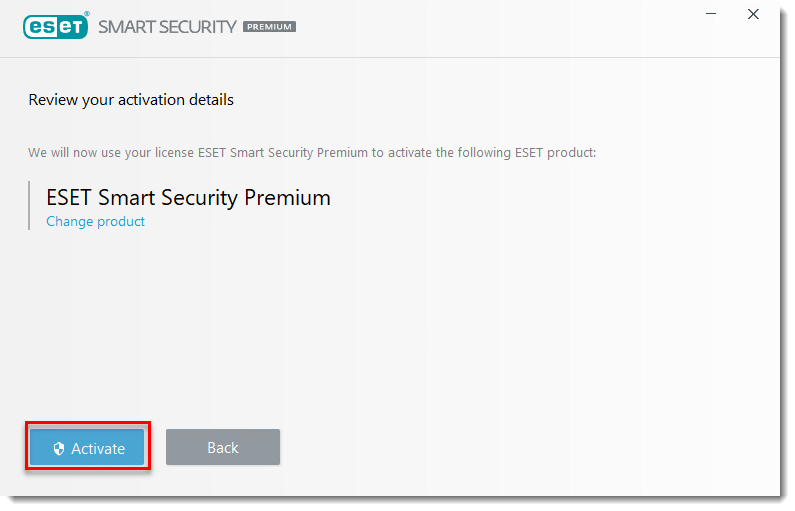Click the word 'Activate' on the blue button
Screen dimensions: 795x511
tap(98, 449)
